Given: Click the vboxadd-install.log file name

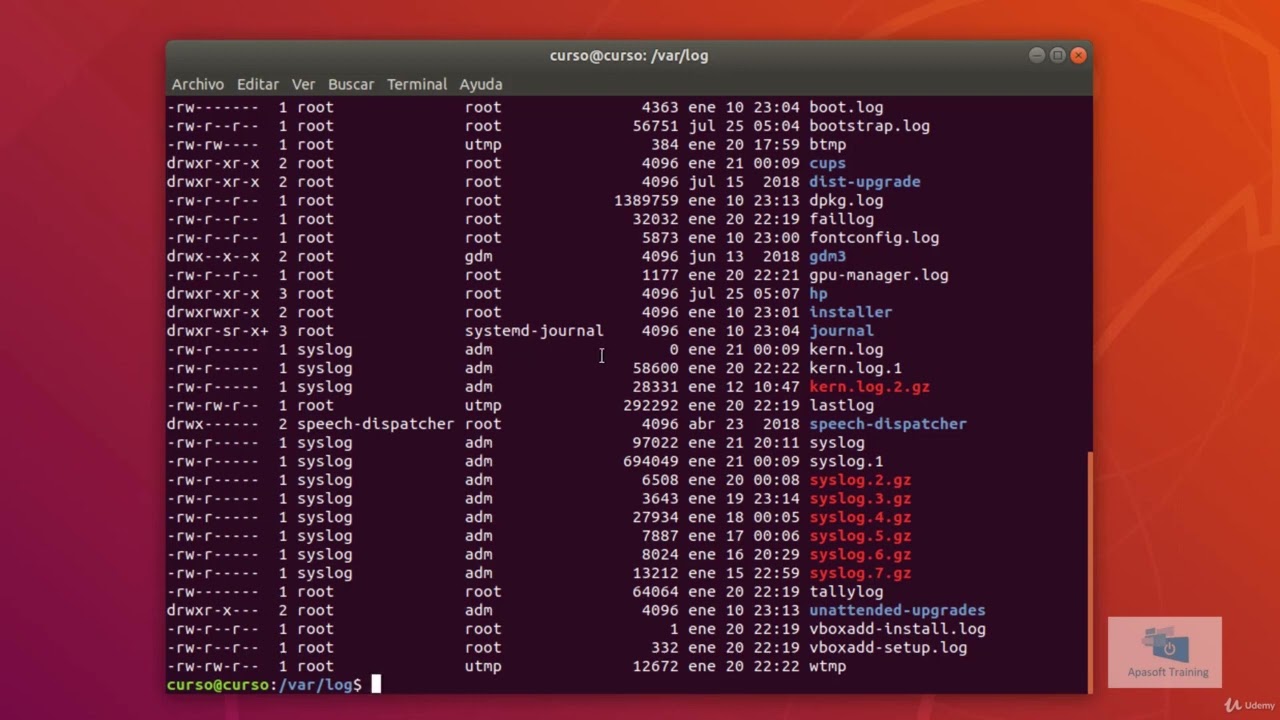Looking at the screenshot, I should coord(897,629).
